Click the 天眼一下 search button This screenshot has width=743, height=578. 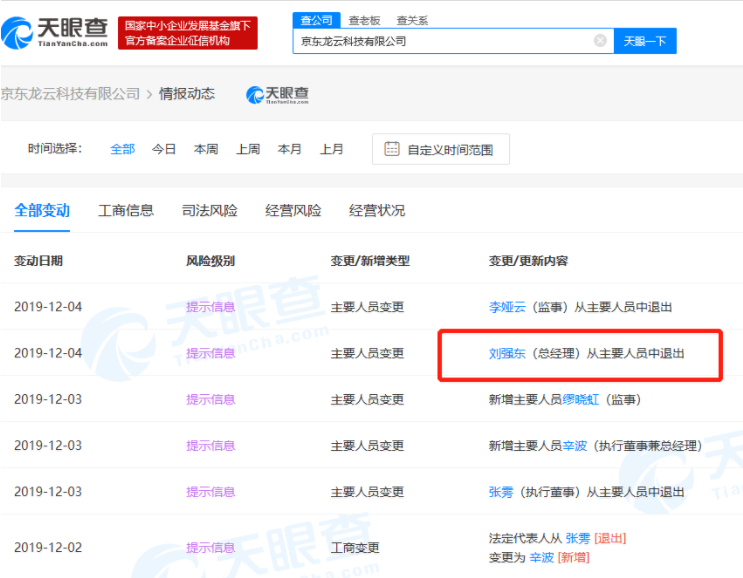(x=645, y=41)
